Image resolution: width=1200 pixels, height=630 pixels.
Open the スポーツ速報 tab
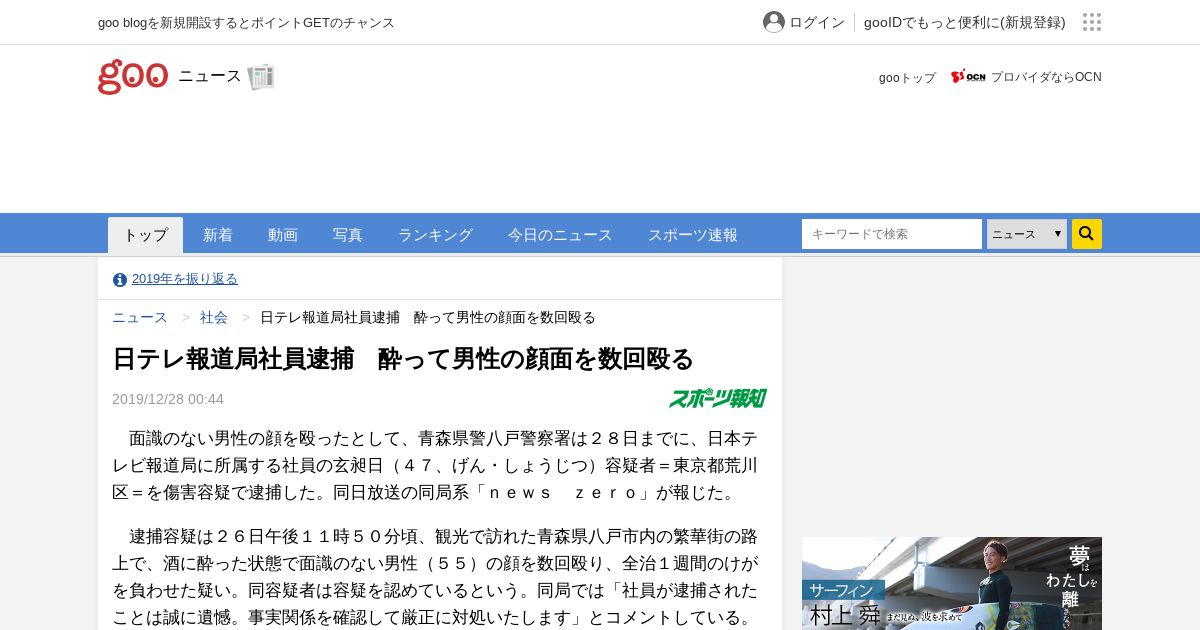point(693,235)
